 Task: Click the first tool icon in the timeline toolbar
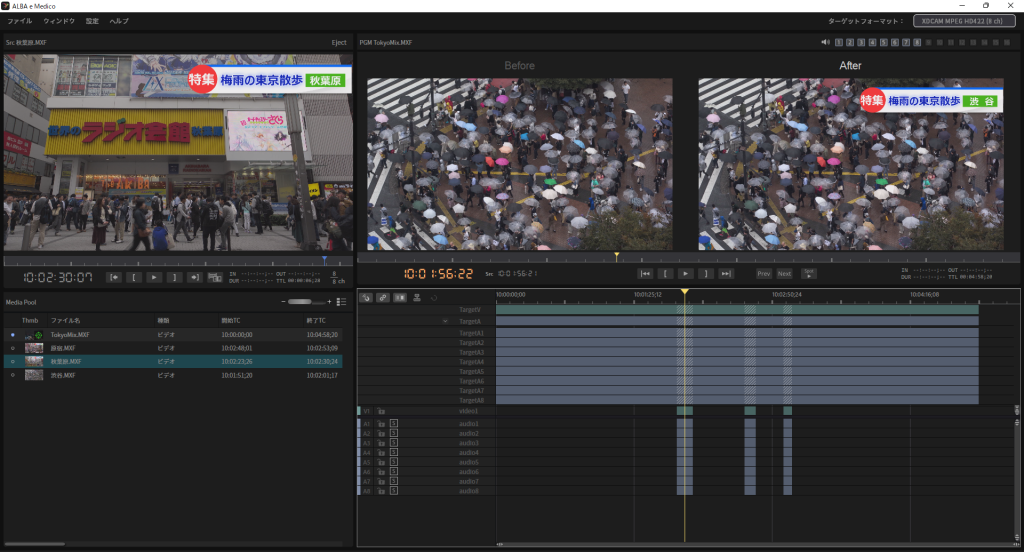[x=366, y=297]
